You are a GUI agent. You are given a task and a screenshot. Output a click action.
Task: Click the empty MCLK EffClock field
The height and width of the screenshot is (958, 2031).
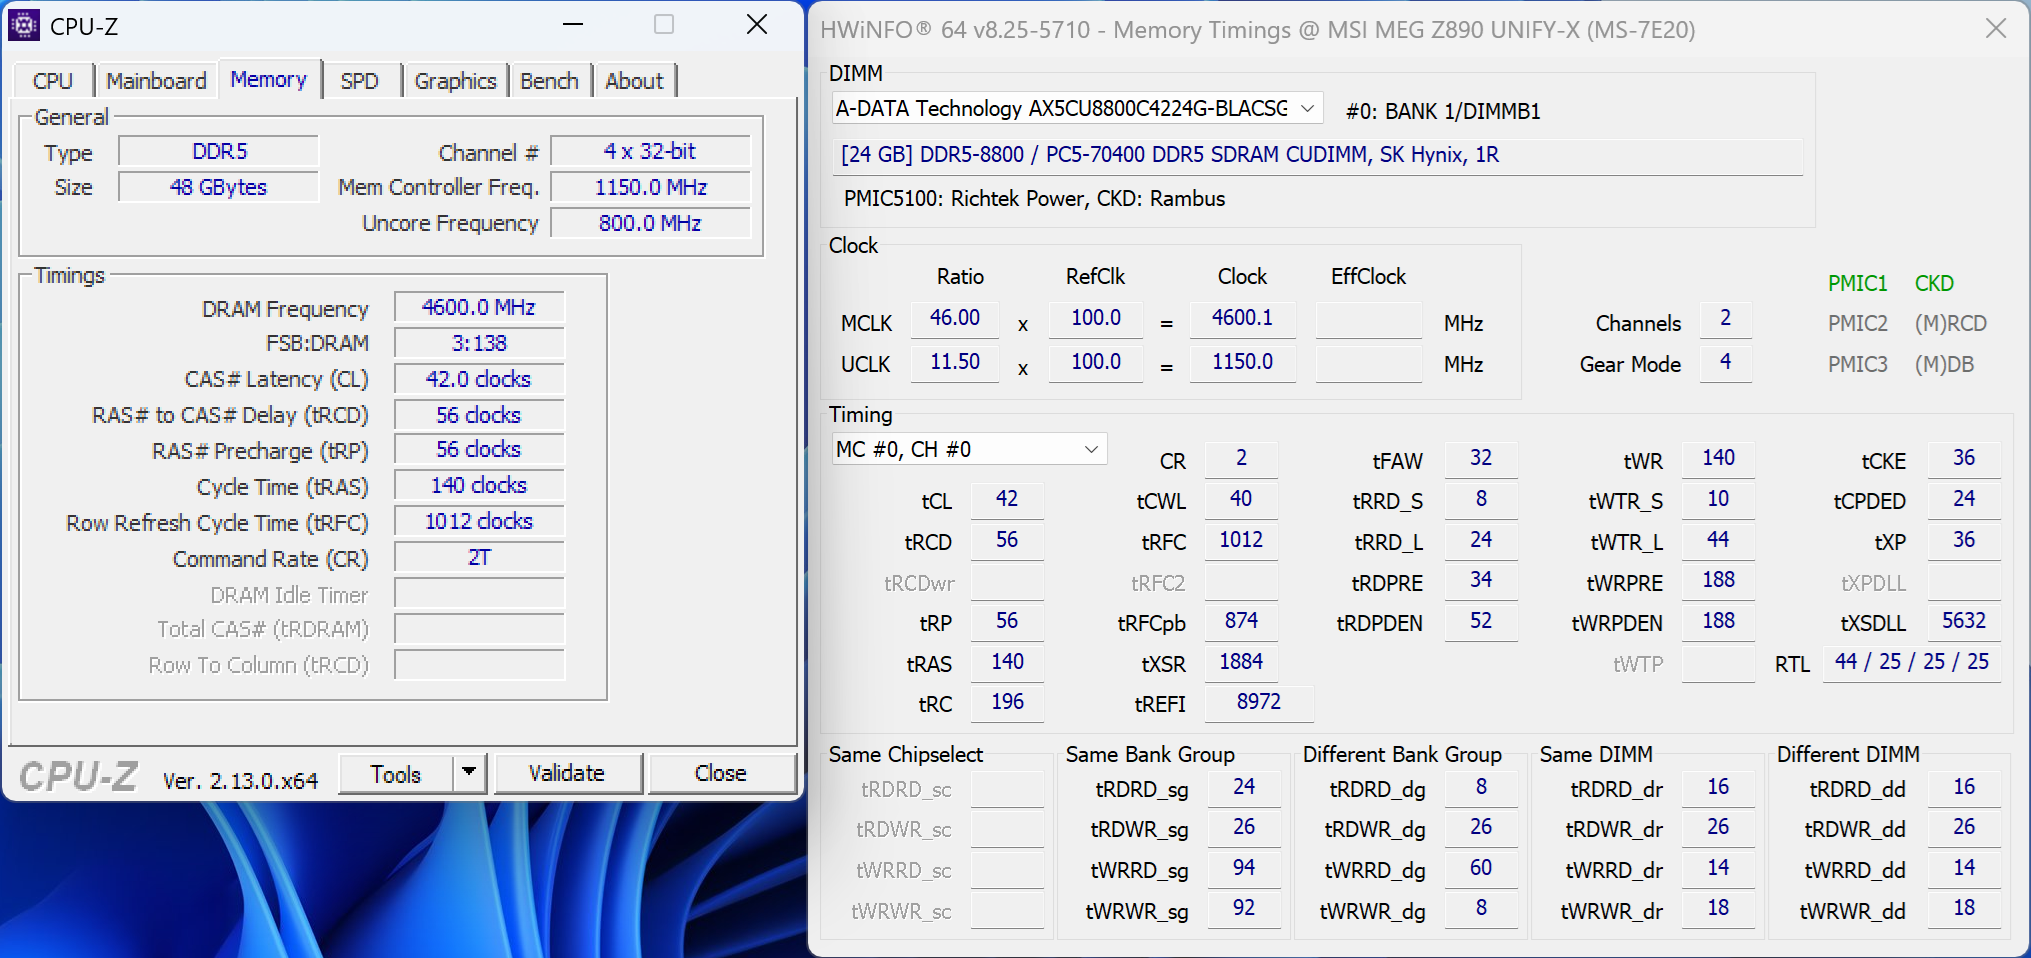click(1368, 318)
